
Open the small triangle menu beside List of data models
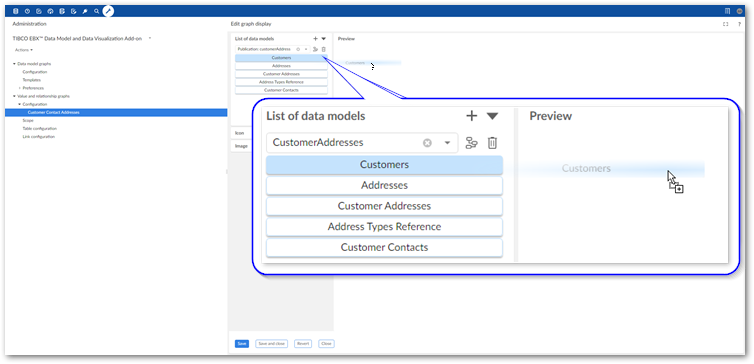[324, 38]
